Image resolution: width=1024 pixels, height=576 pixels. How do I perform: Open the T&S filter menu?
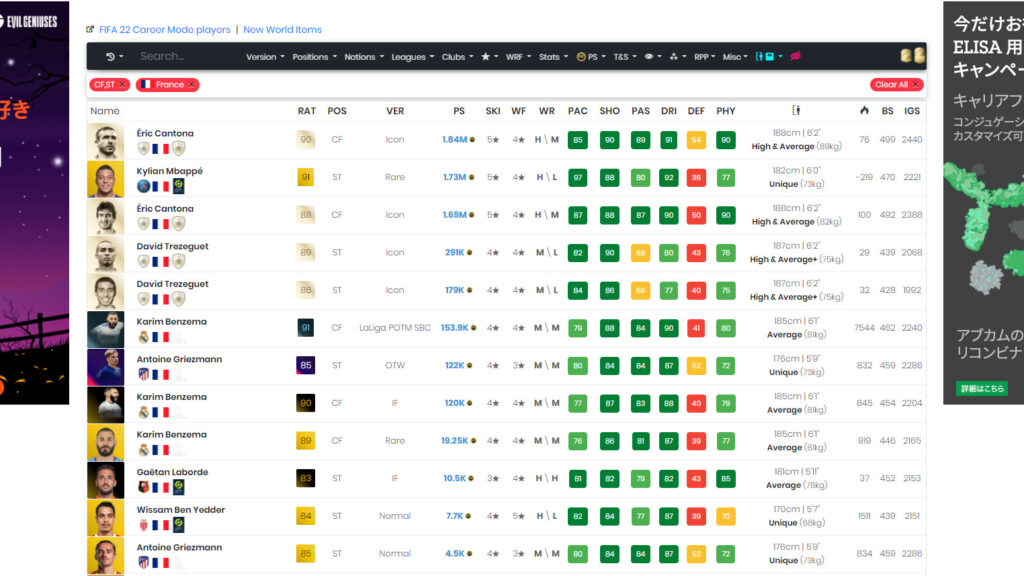click(x=625, y=57)
